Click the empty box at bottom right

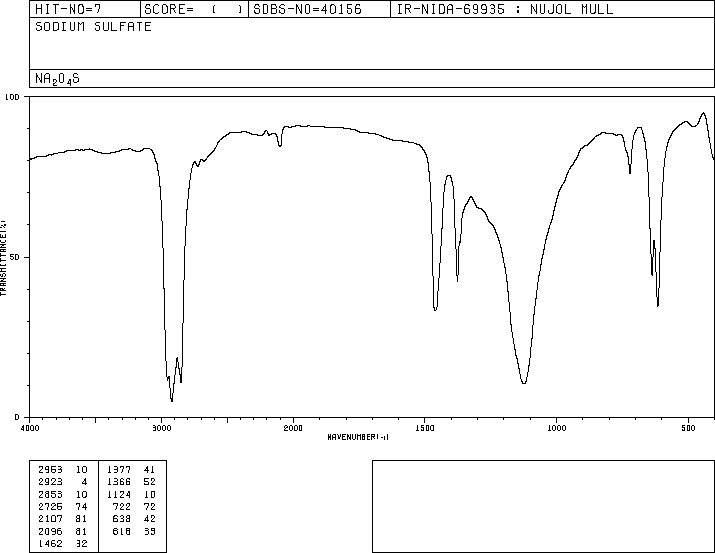[x=543, y=506]
